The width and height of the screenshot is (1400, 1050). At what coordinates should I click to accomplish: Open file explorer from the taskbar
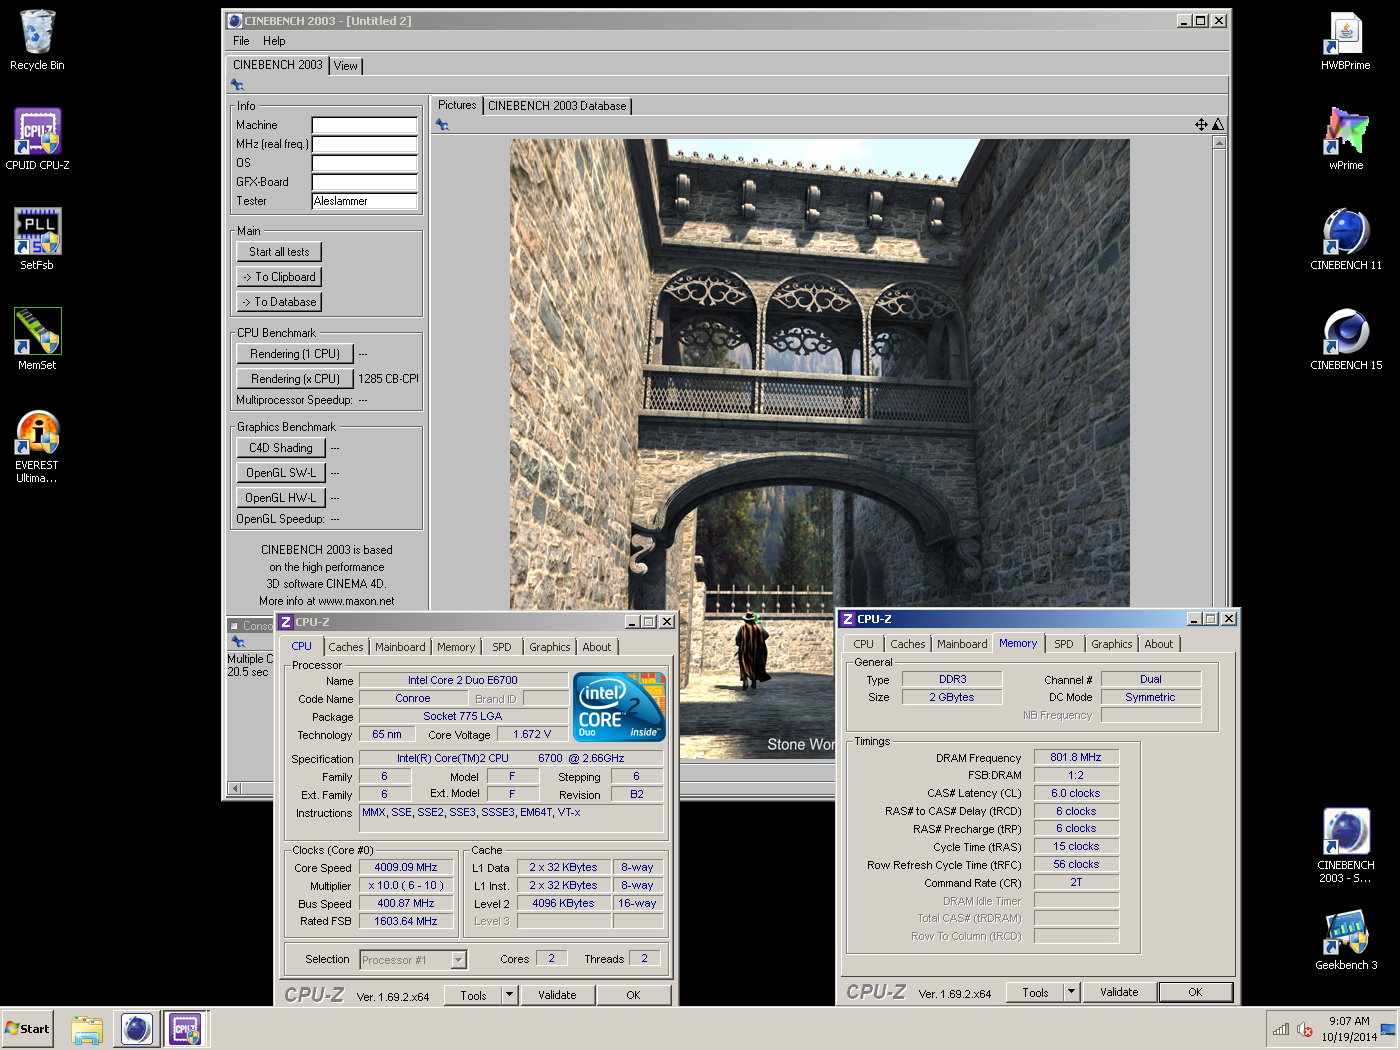(x=87, y=1029)
